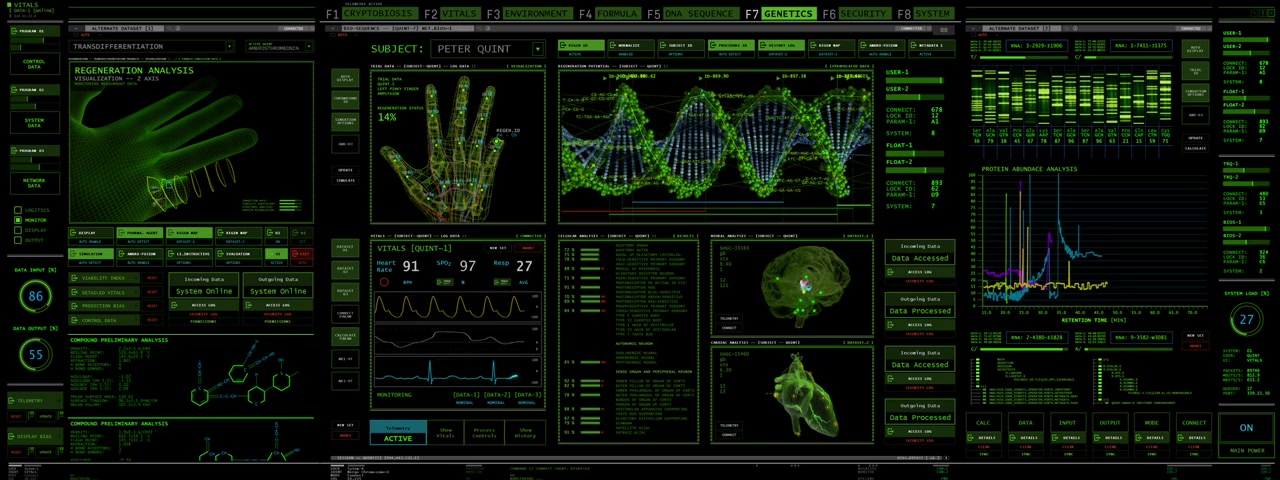The height and width of the screenshot is (480, 1280).
Task: Click the Show Vitals icon button
Action: point(445,433)
